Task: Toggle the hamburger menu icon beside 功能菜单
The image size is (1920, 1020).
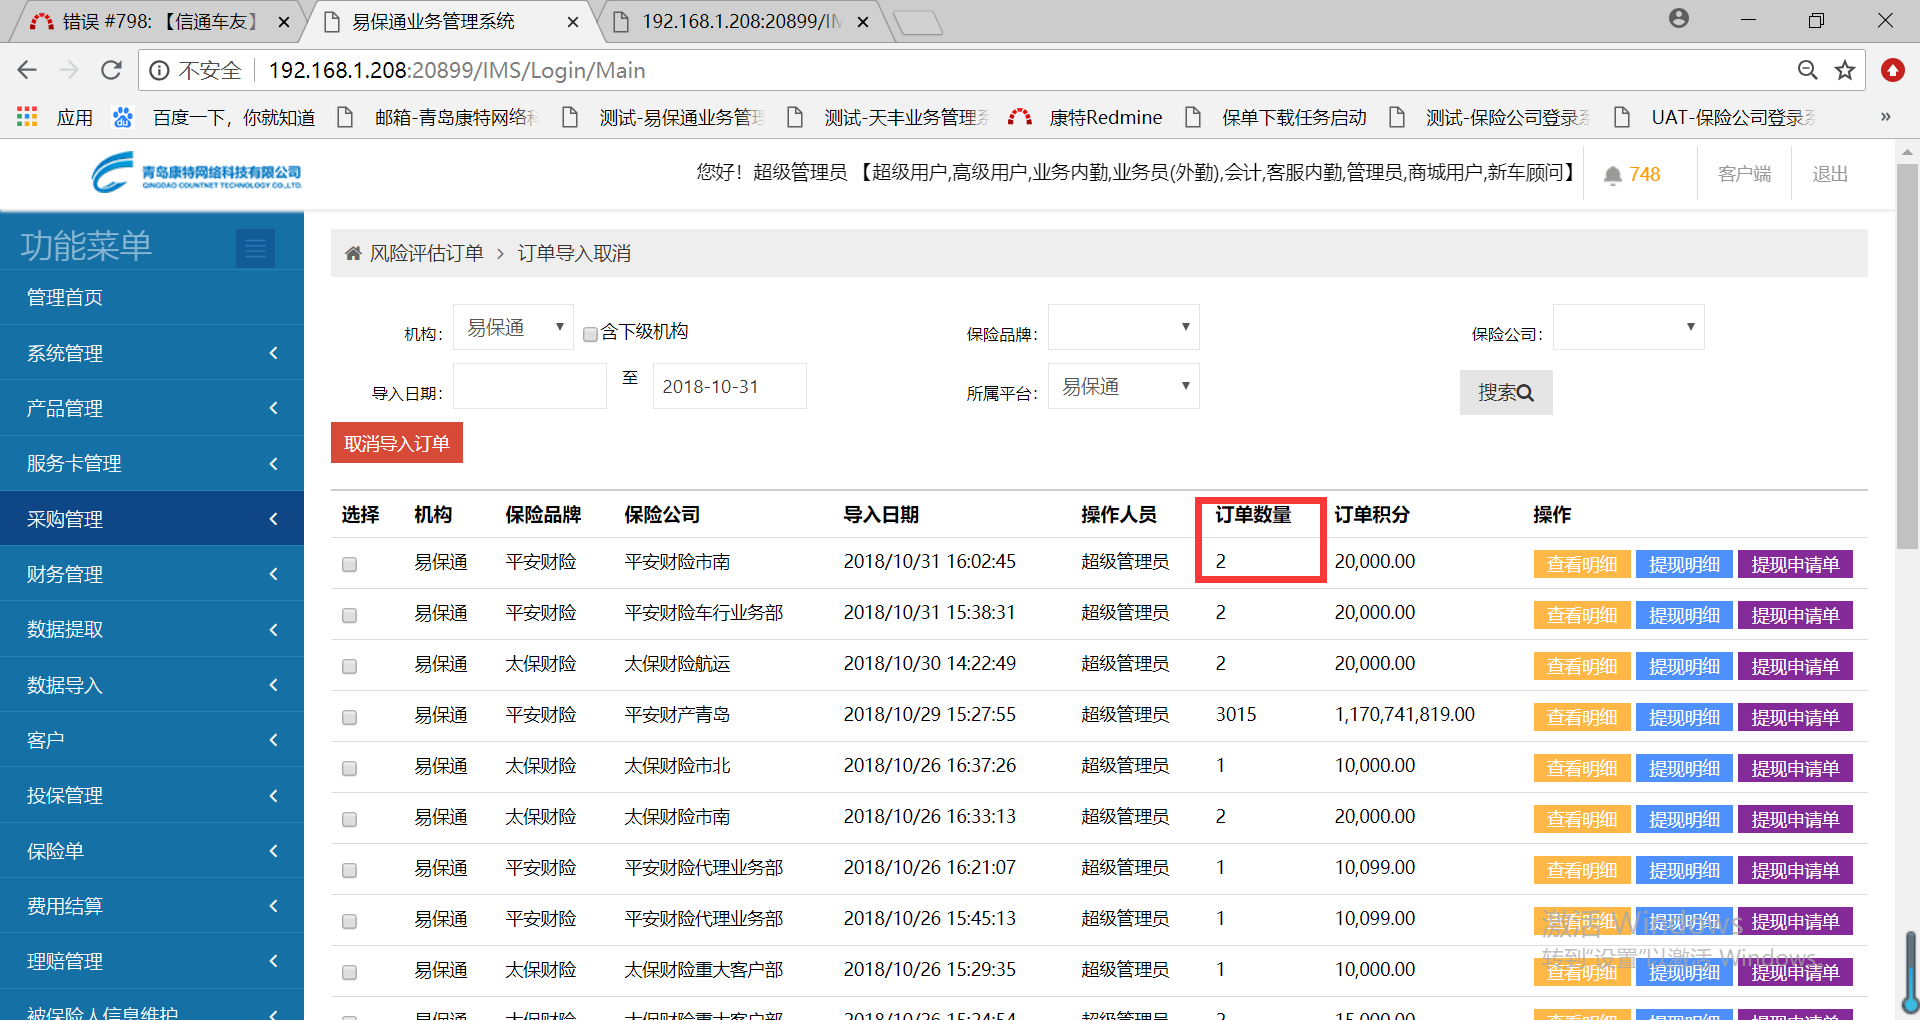Action: (x=255, y=248)
